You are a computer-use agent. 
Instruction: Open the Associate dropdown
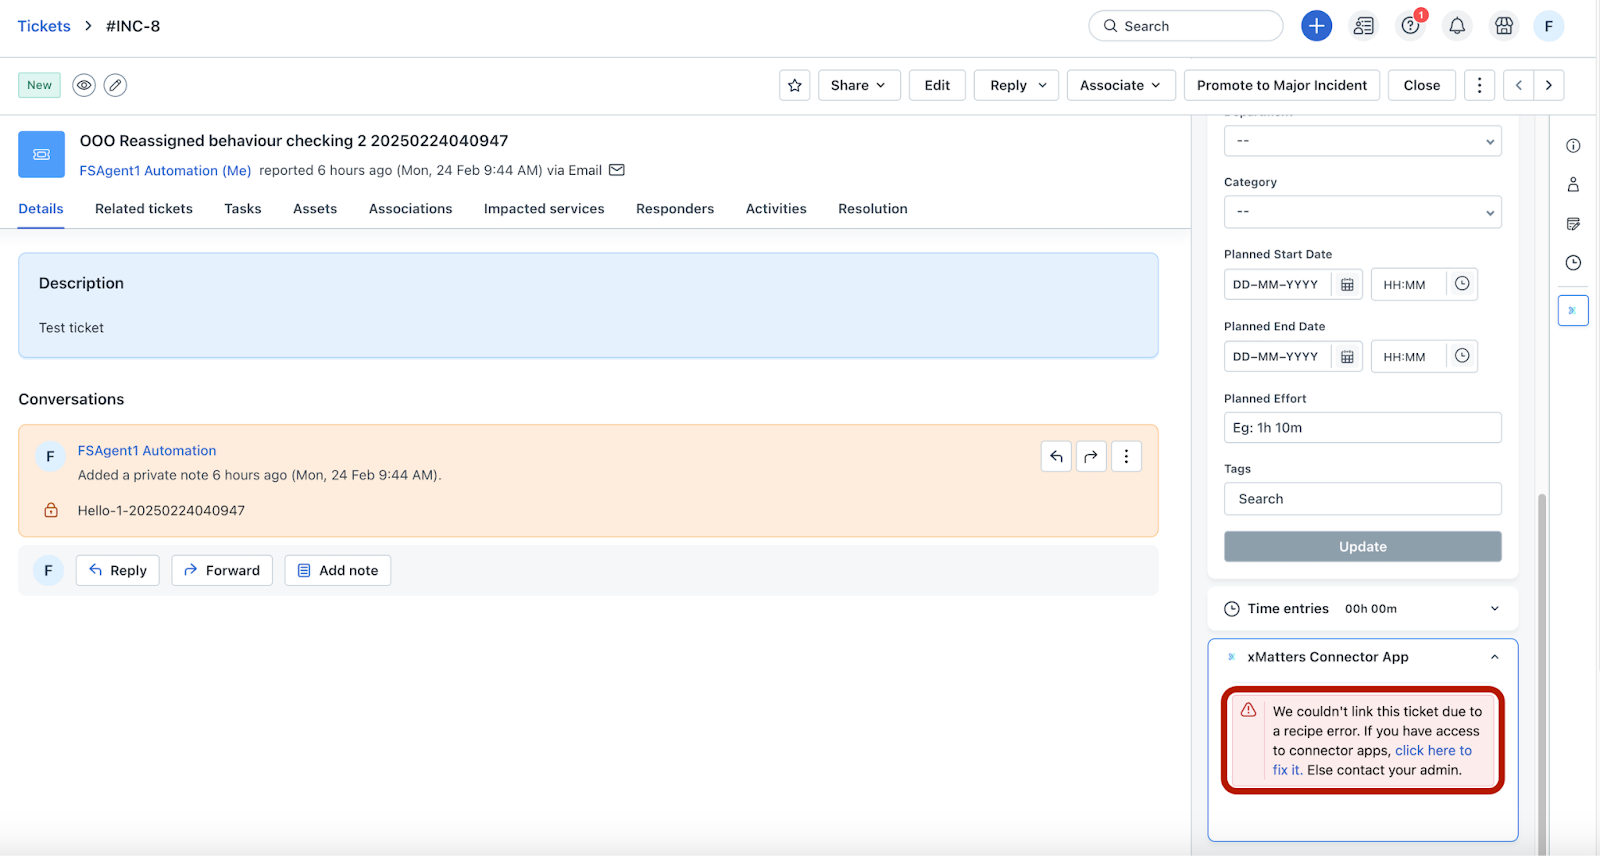(x=1121, y=85)
